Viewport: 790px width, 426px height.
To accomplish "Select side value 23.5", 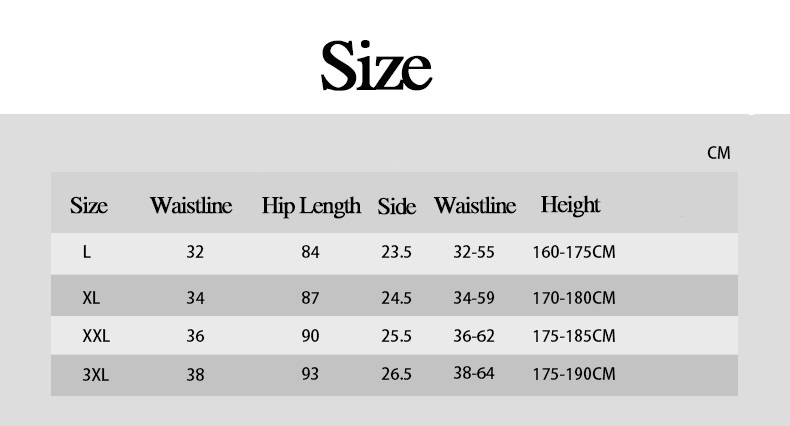I will point(396,253).
